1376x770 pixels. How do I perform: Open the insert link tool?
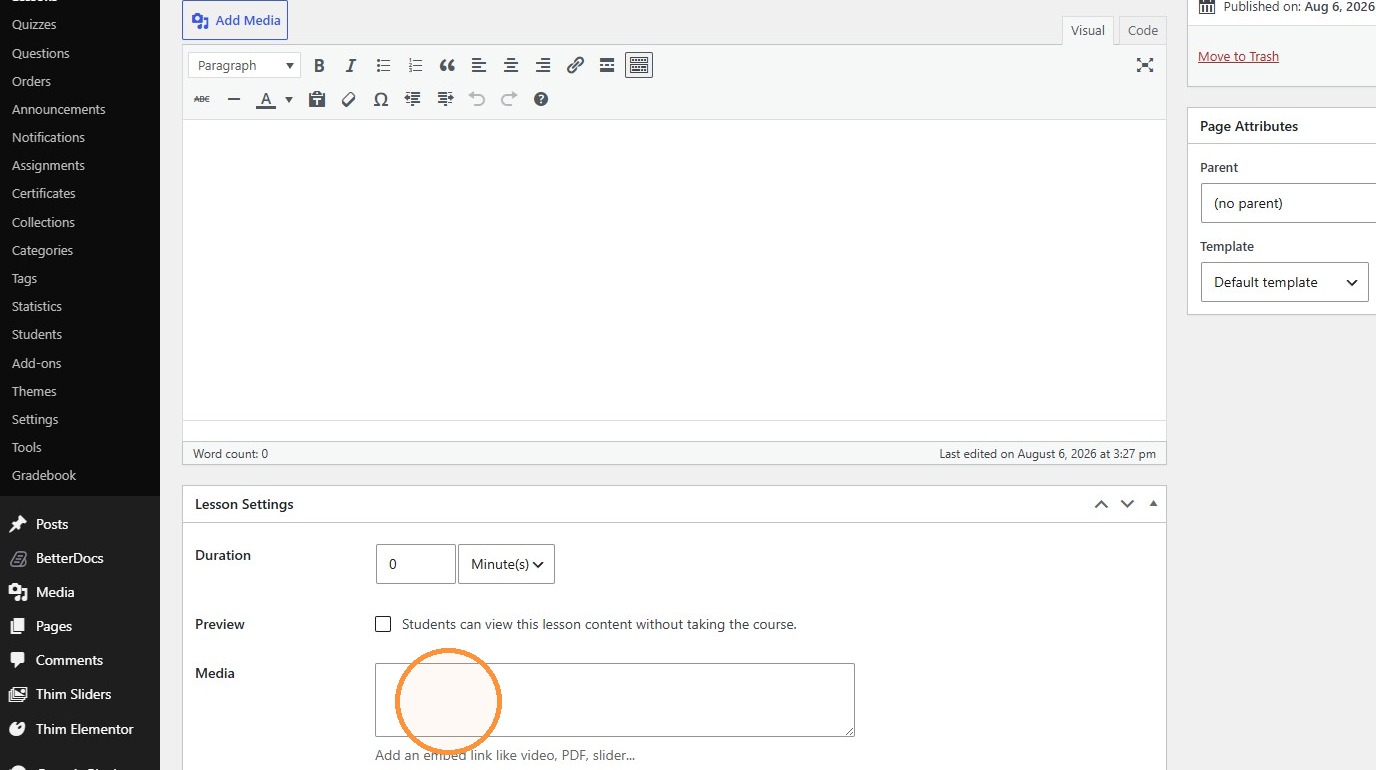coord(575,65)
